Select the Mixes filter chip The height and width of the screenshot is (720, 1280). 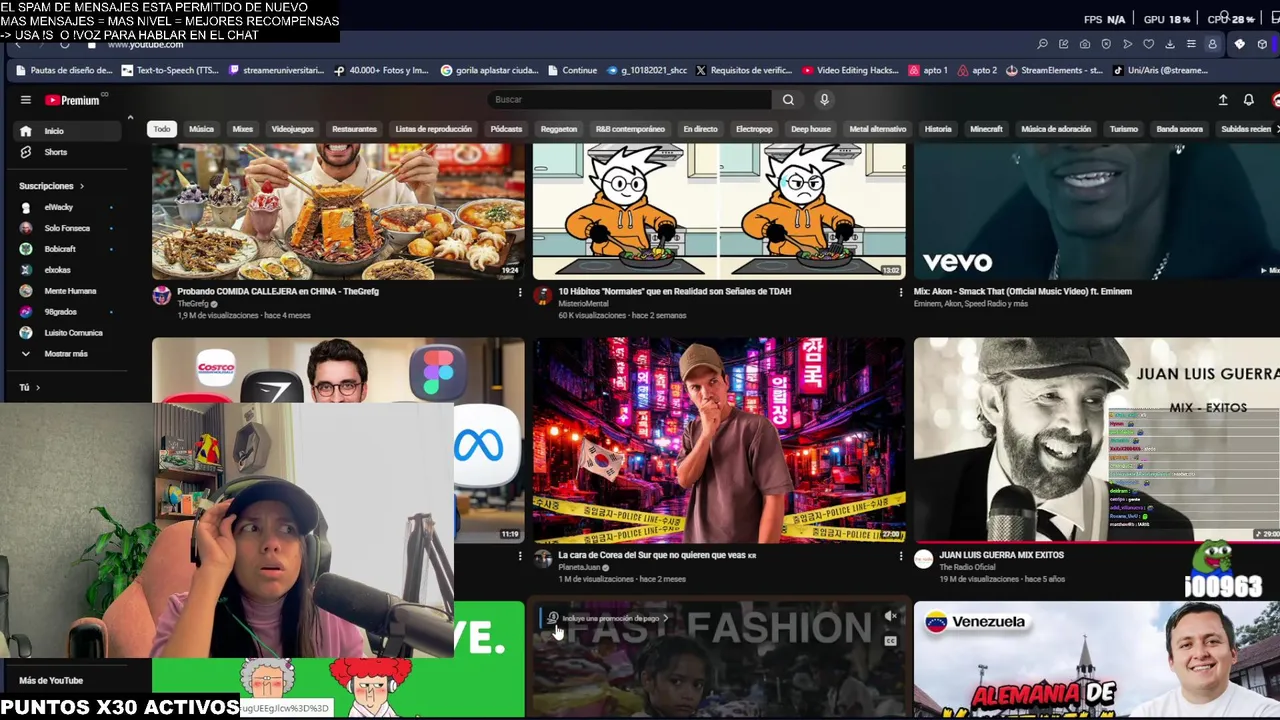point(243,129)
